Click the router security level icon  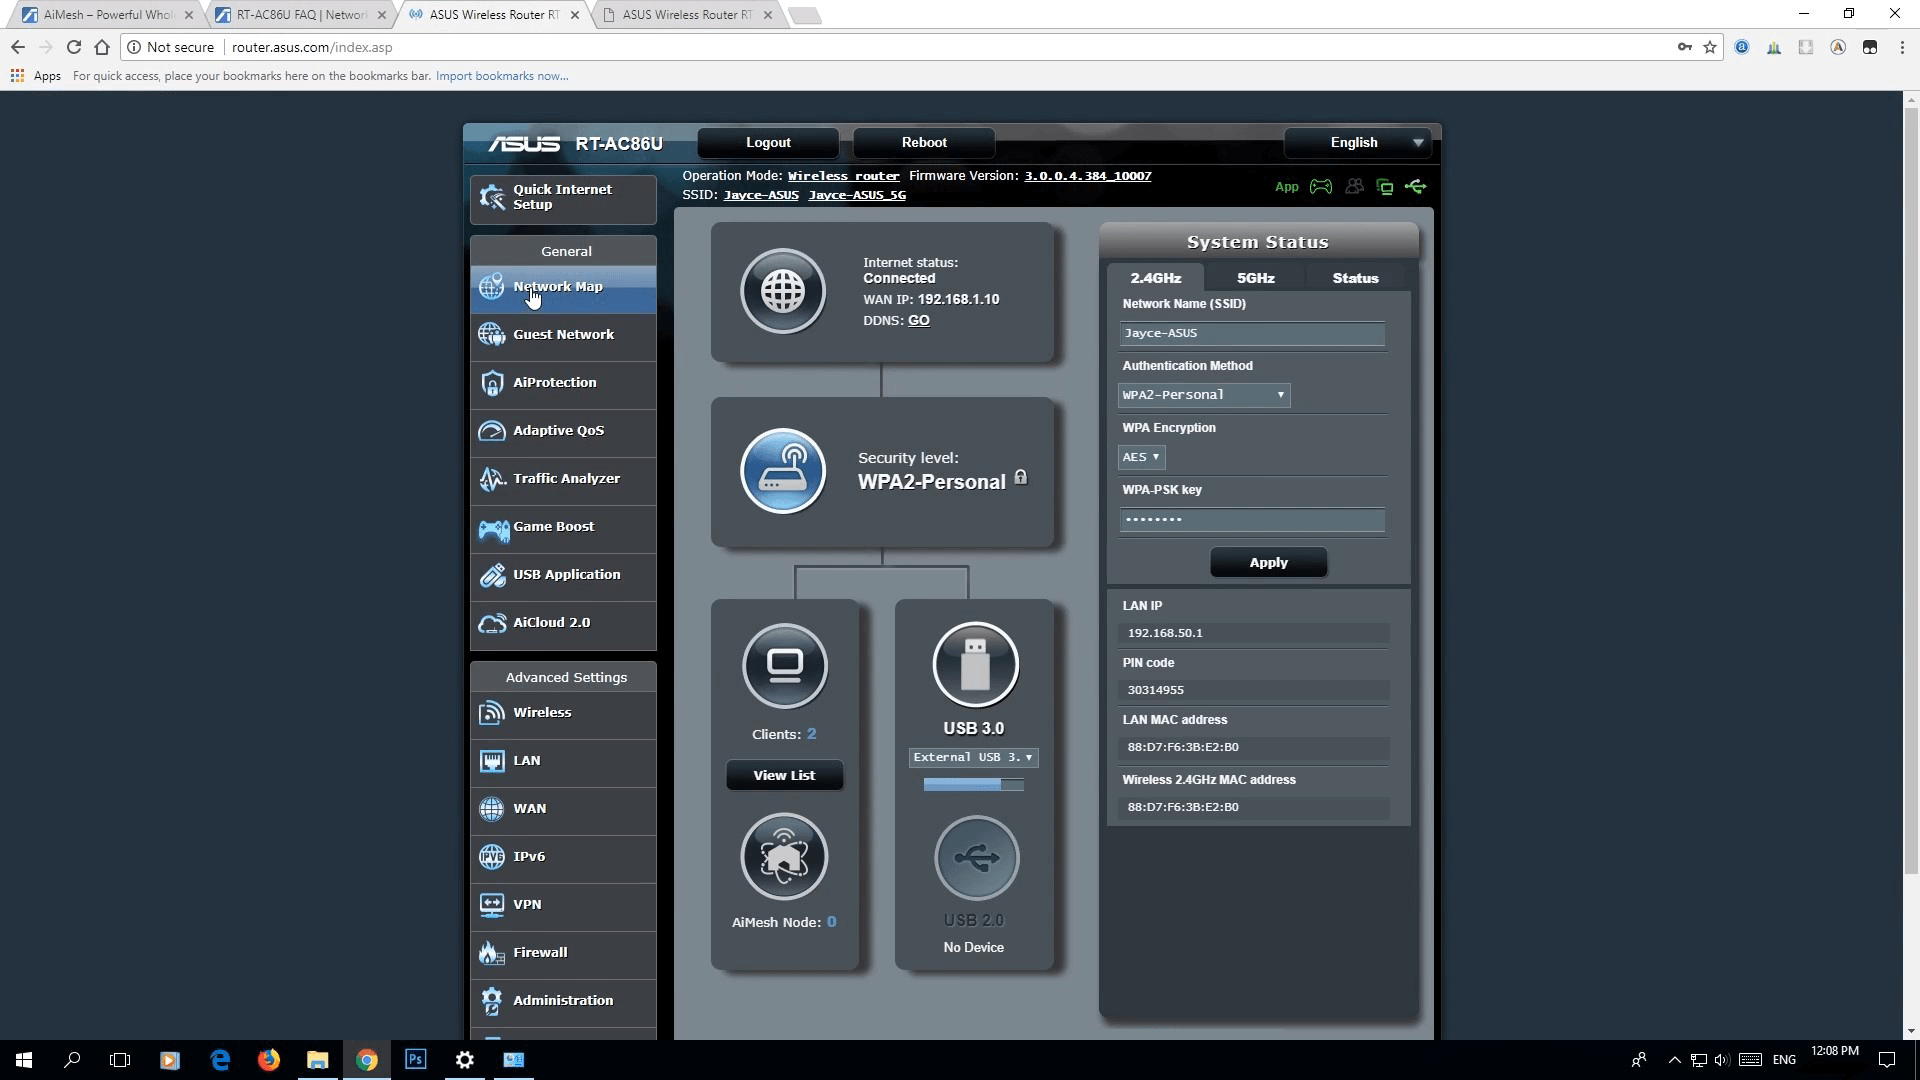pos(783,471)
